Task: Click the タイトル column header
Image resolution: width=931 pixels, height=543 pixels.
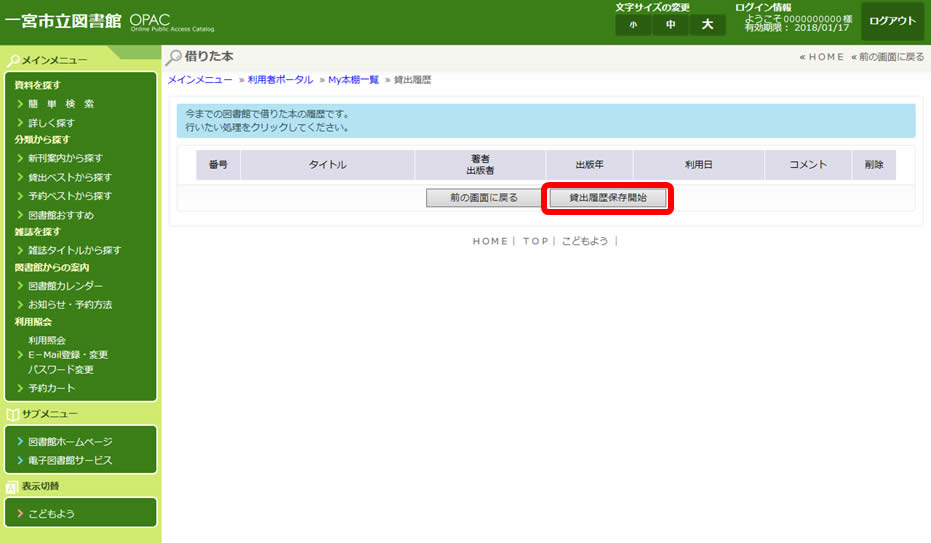Action: coord(328,164)
